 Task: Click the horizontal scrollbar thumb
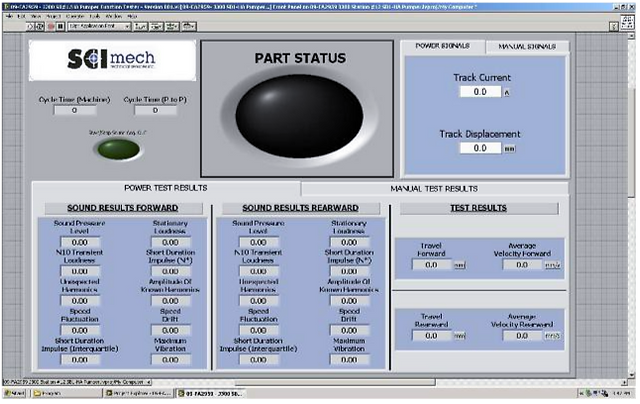[335, 382]
